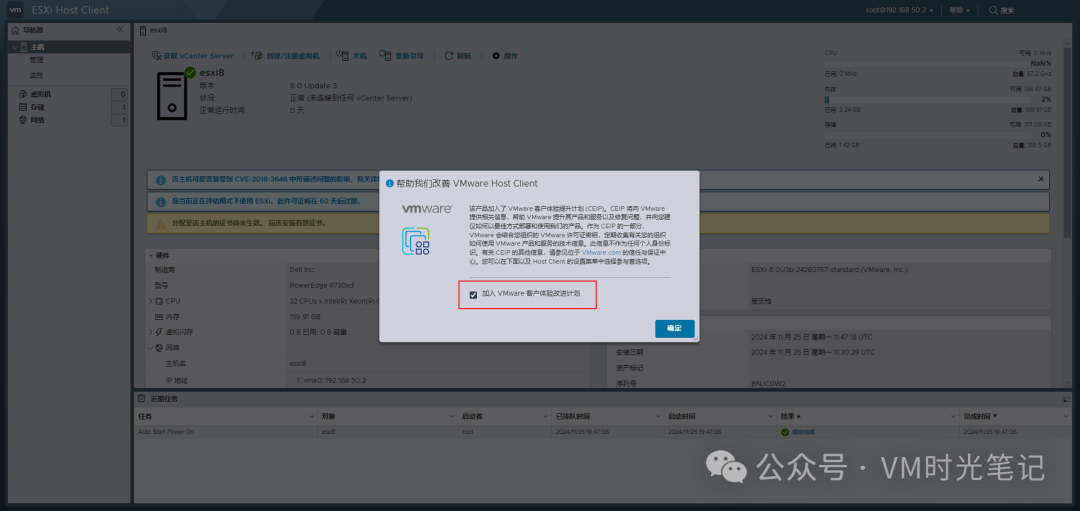Click the 刷新 refresh toolbar button
This screenshot has width=1080, height=511.
[457, 56]
